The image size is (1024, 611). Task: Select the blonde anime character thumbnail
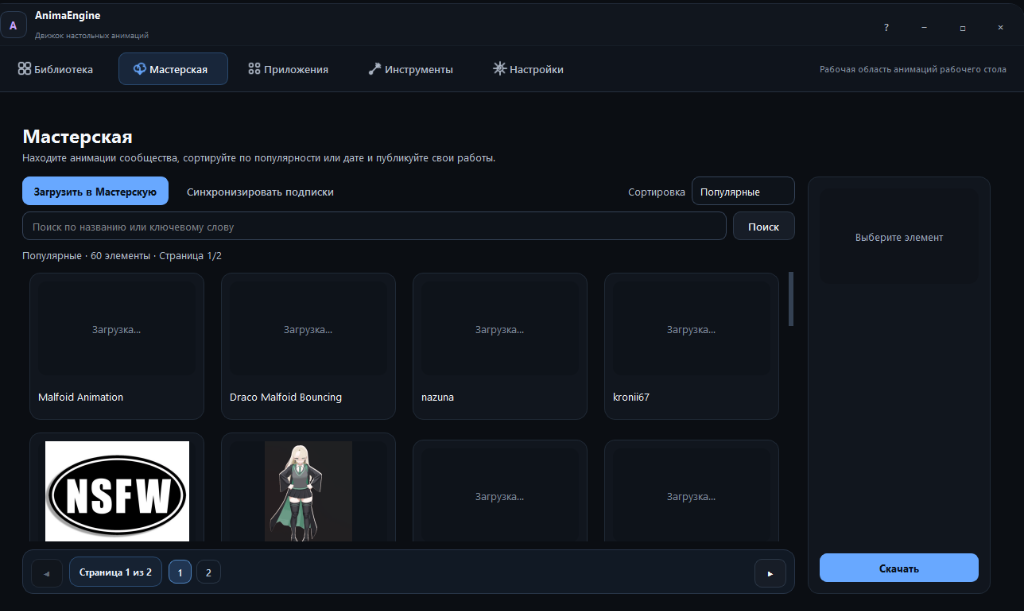(308, 491)
